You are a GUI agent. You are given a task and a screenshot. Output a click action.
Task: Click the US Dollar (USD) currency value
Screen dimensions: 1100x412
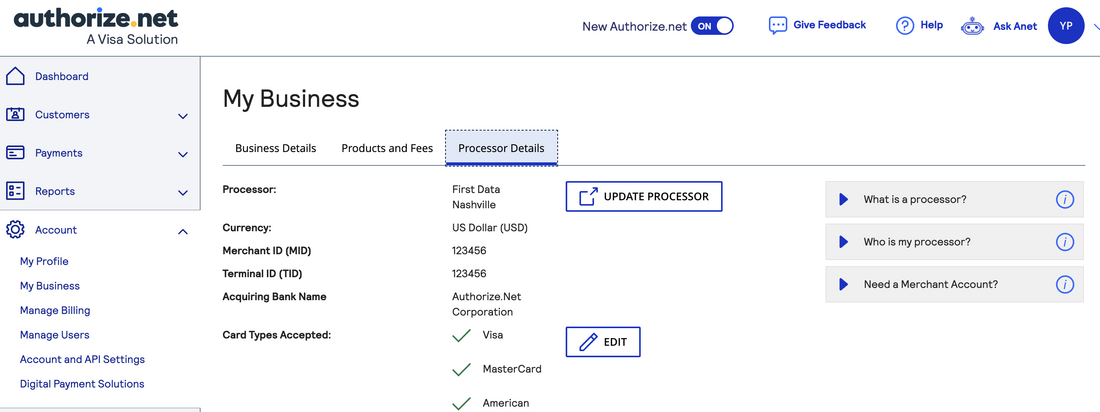[490, 227]
